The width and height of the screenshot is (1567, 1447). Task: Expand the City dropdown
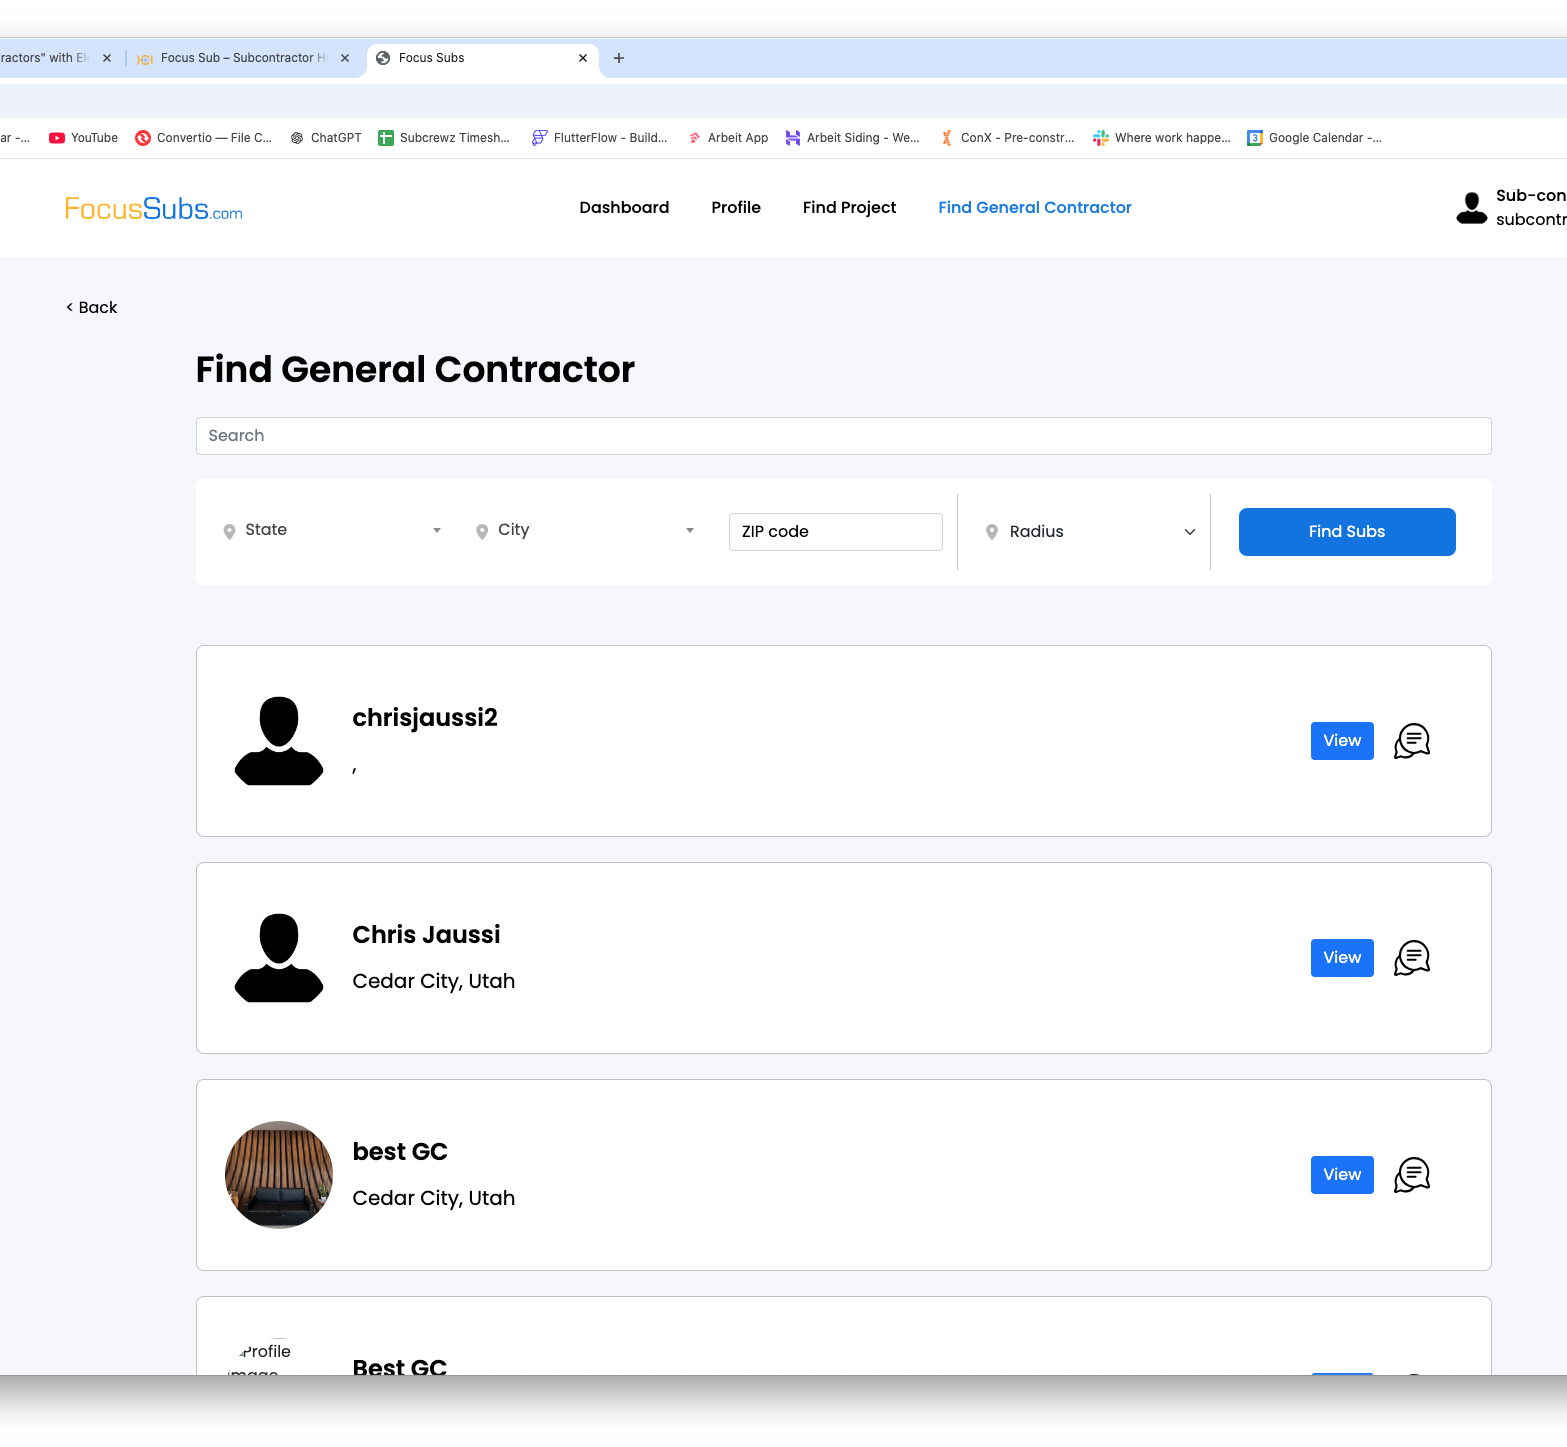(x=585, y=530)
